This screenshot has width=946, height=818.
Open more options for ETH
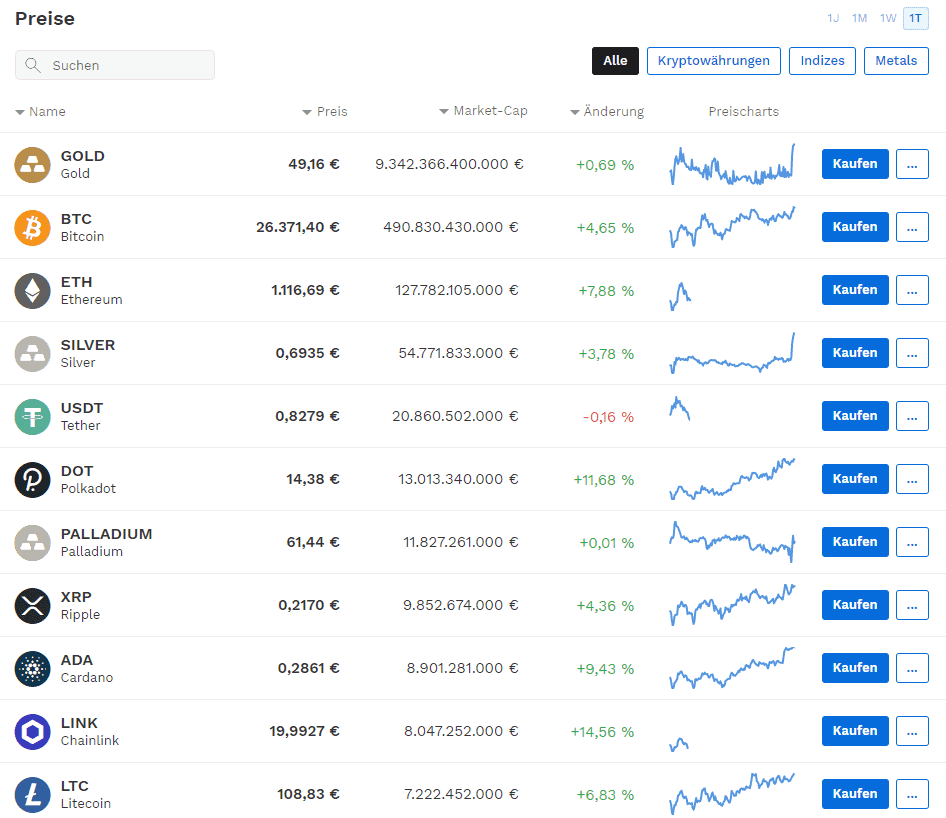click(x=912, y=290)
